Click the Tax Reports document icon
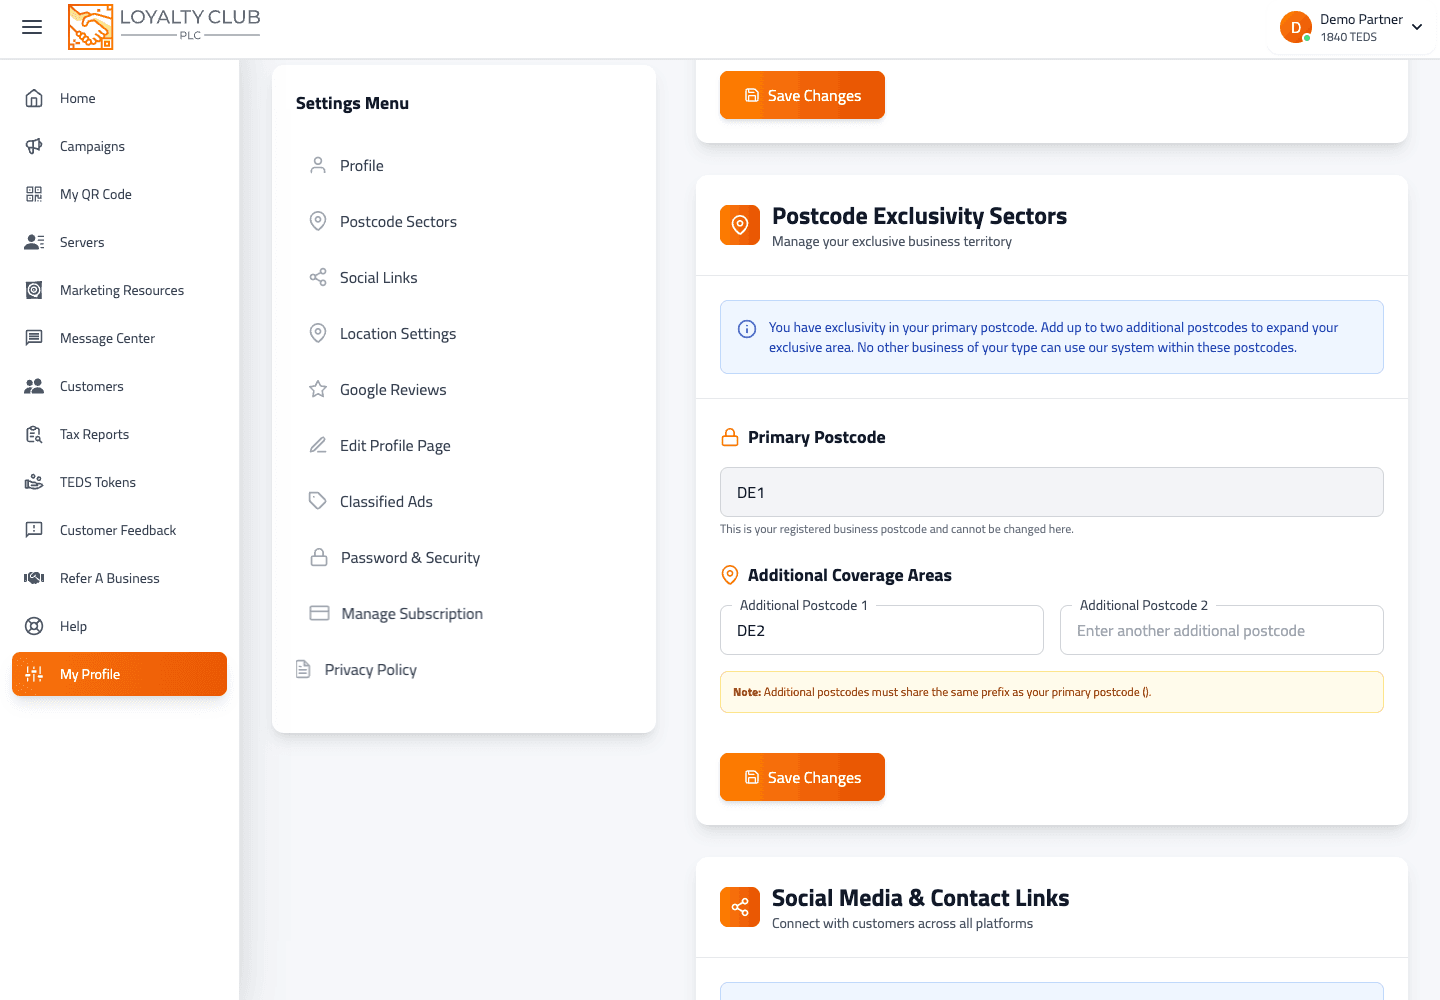 [34, 434]
